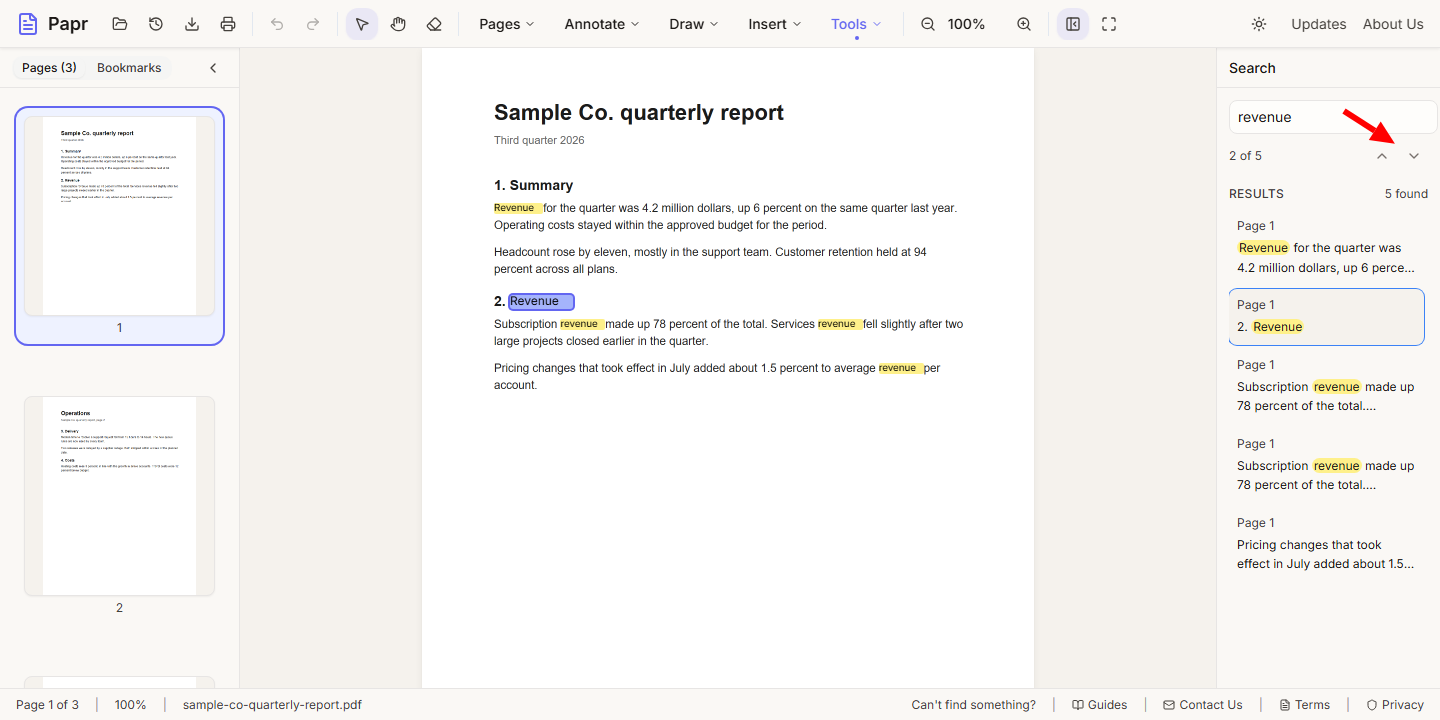Screen dimensions: 1440x720
Task: Open the "Pricing changes that took" result
Action: point(1327,544)
